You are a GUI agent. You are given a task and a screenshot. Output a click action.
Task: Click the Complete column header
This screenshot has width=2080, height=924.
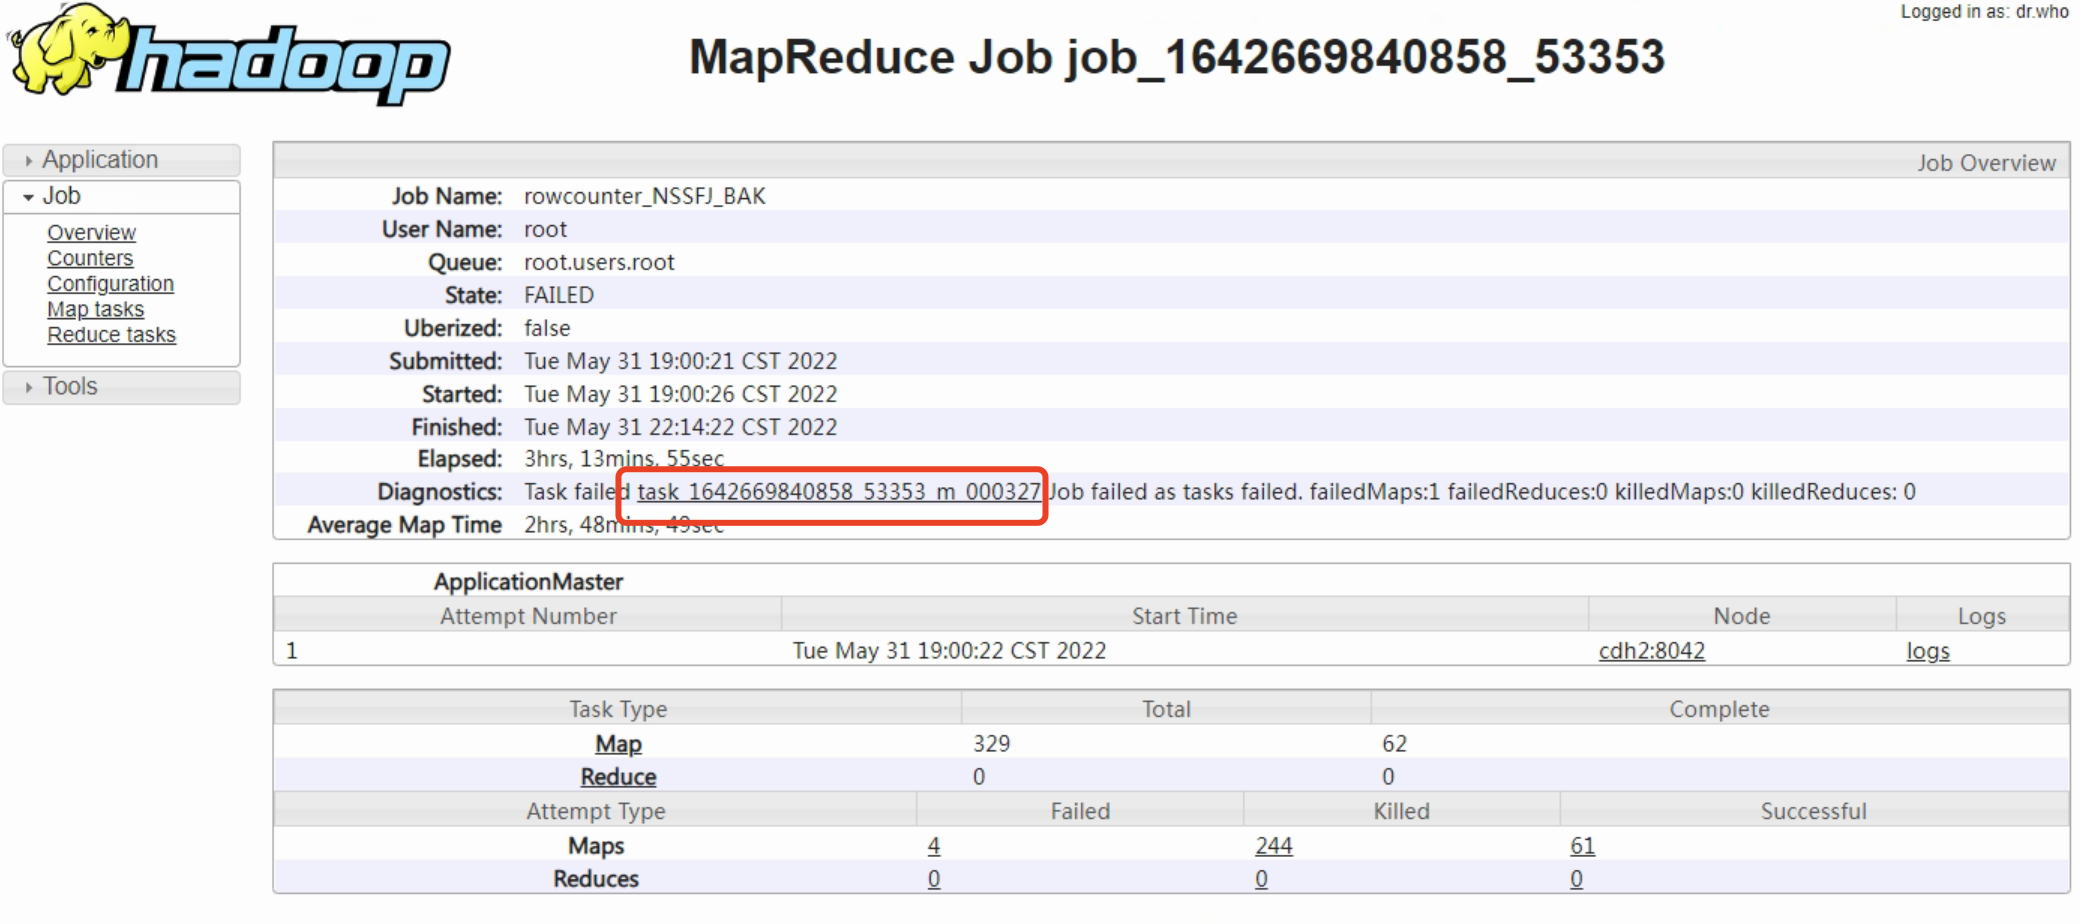1719,709
